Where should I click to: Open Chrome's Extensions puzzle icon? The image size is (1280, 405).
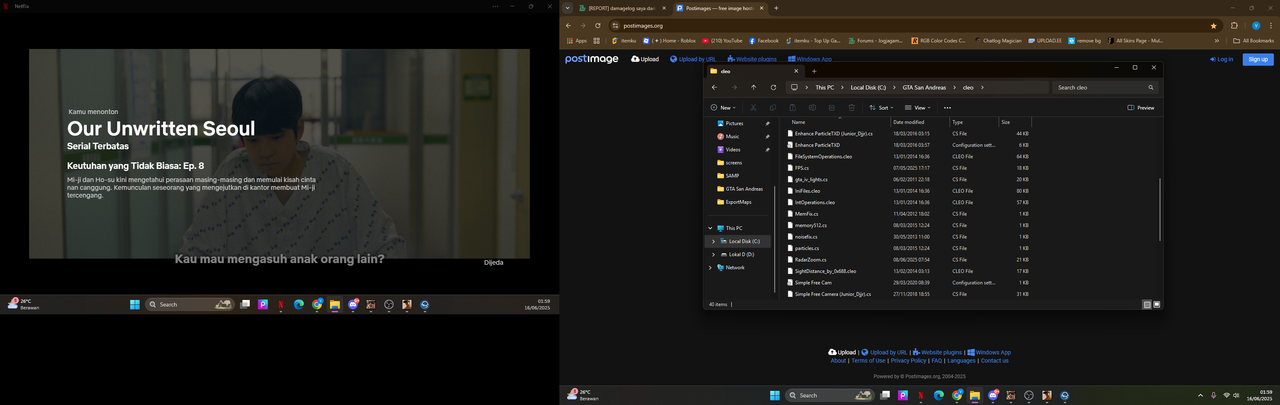(x=1234, y=25)
